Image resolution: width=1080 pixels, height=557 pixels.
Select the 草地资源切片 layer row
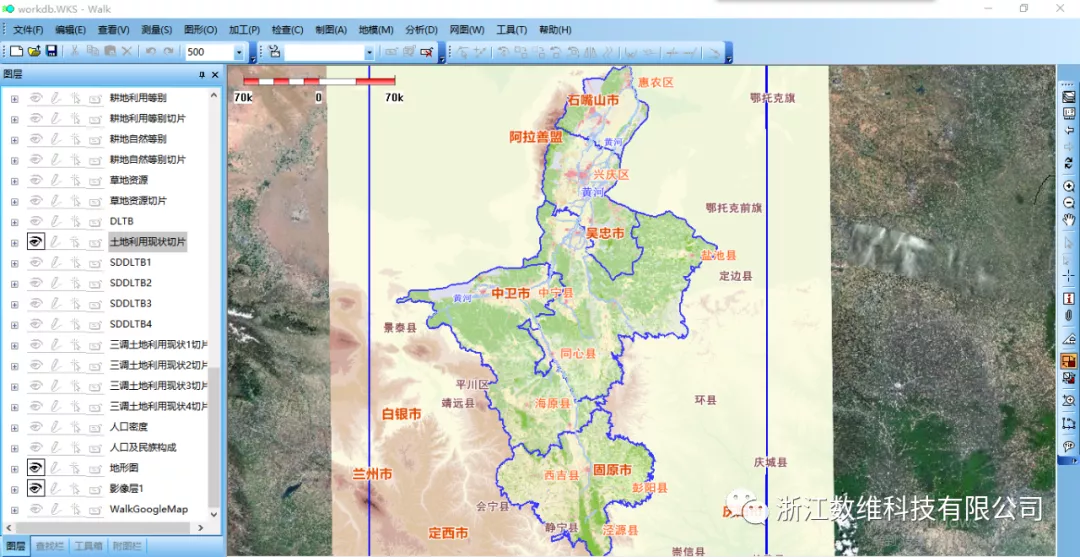point(138,201)
